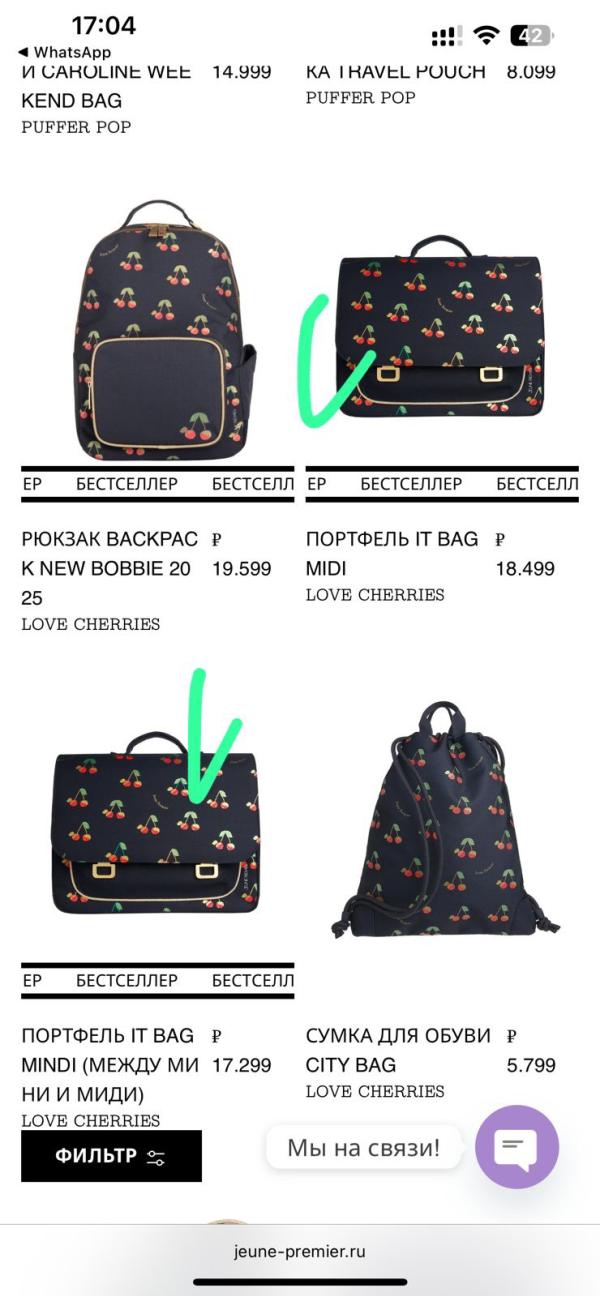Select ПОРТФЕЛЬ IT BAG MINDI title link
Screen dimensions: 600x1296
coord(110,1065)
